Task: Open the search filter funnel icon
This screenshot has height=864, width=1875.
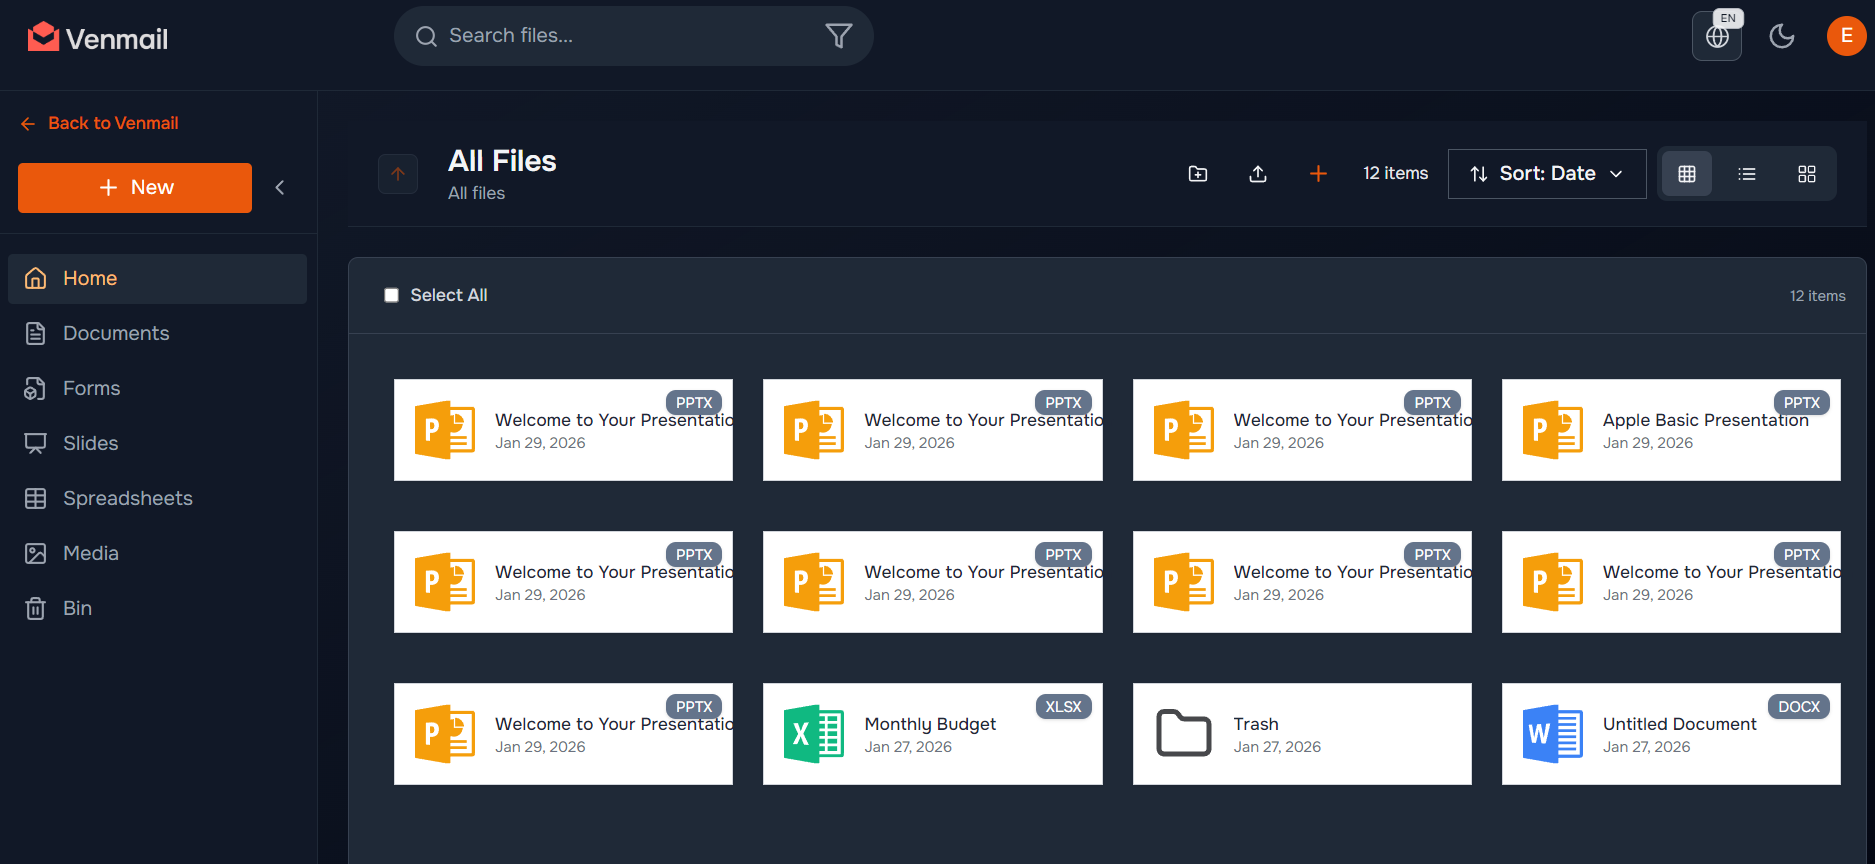Action: point(838,36)
